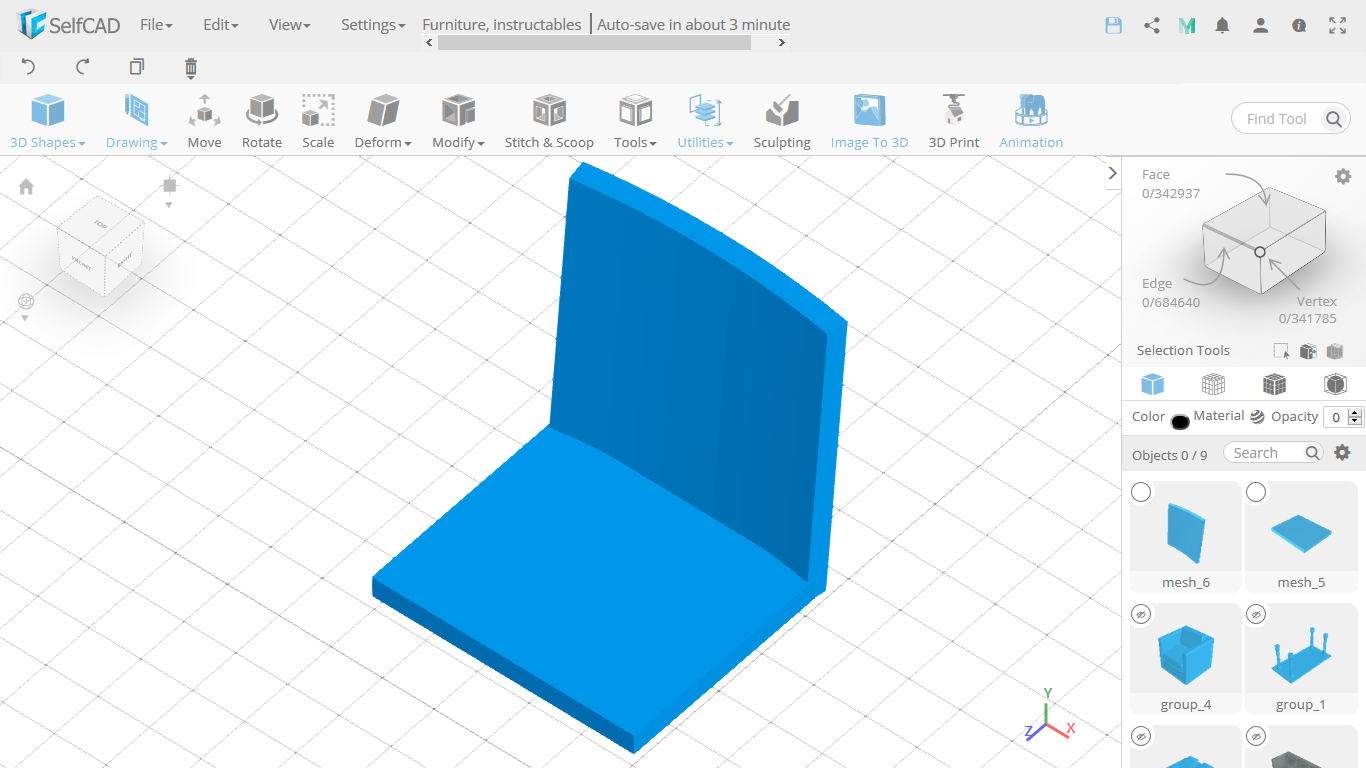Select Edge selection mode
Viewport: 1366px width, 768px height.
(x=1171, y=293)
